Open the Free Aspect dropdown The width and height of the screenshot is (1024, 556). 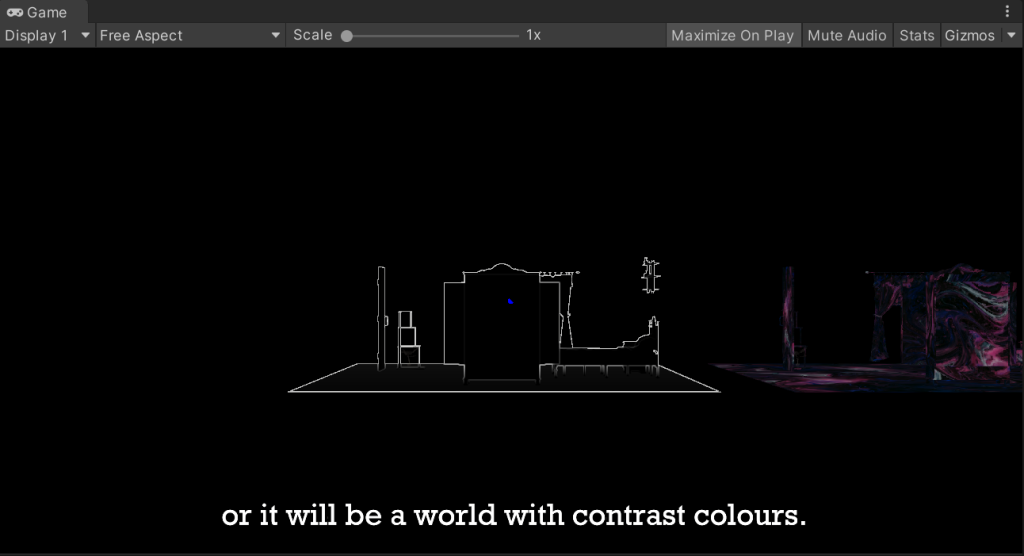pyautogui.click(x=190, y=35)
